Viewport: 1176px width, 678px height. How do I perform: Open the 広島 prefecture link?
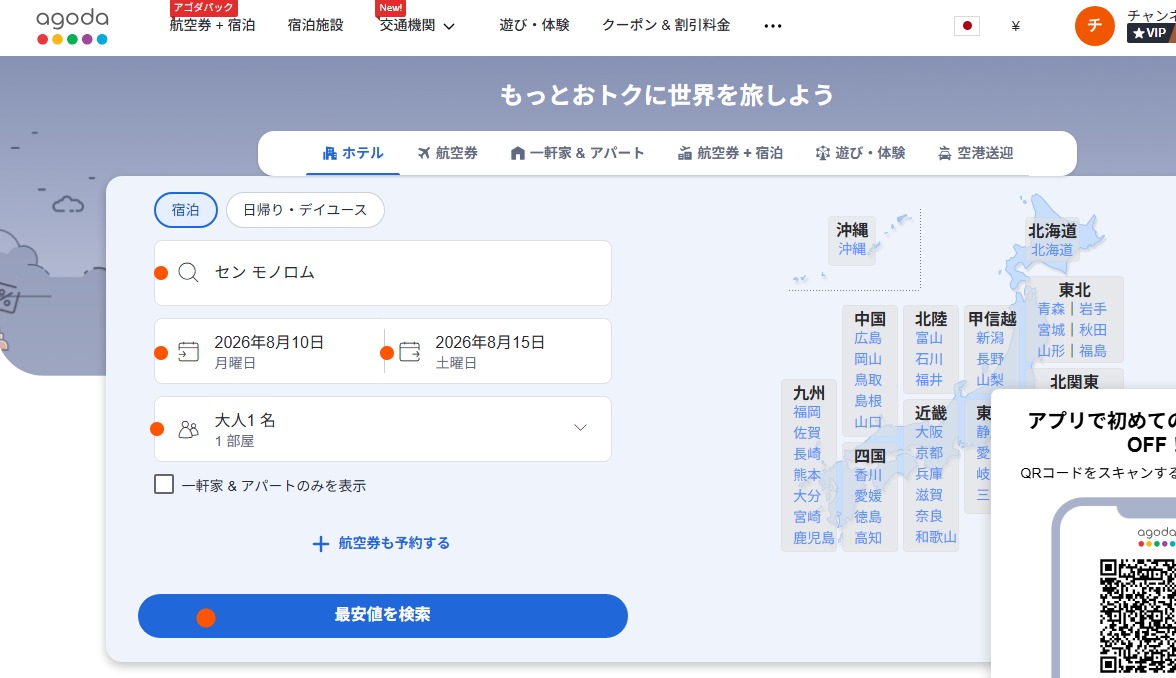(x=868, y=338)
